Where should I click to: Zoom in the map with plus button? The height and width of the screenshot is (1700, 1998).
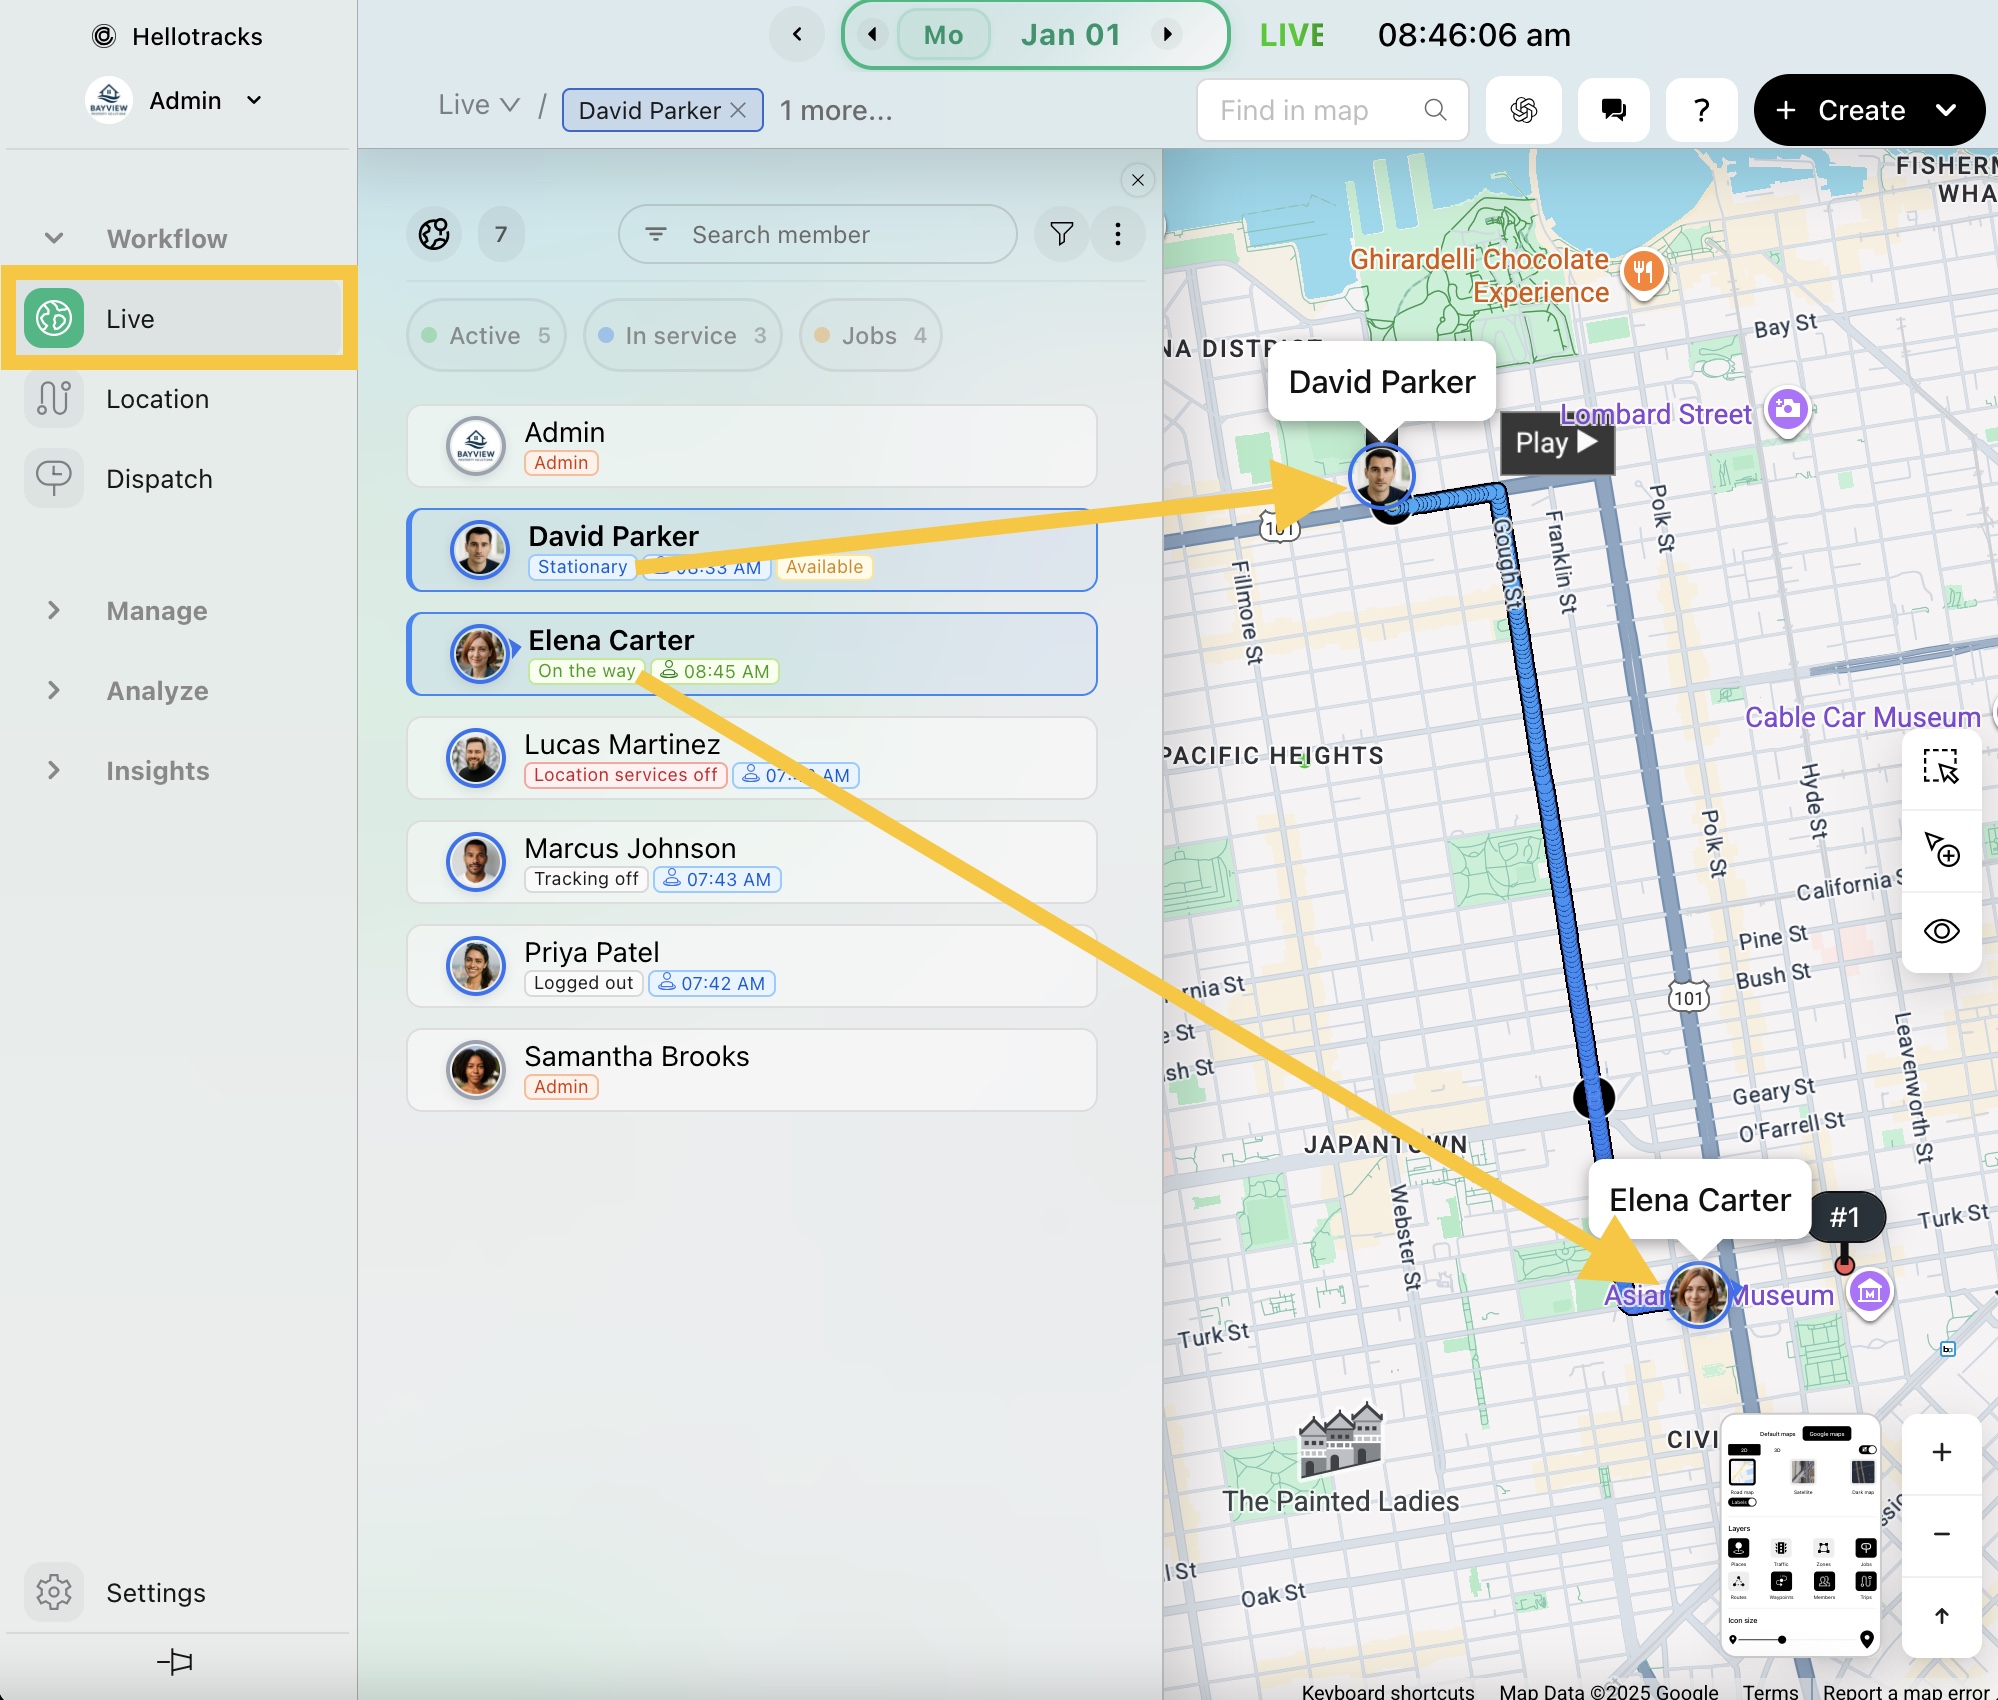click(x=1941, y=1452)
